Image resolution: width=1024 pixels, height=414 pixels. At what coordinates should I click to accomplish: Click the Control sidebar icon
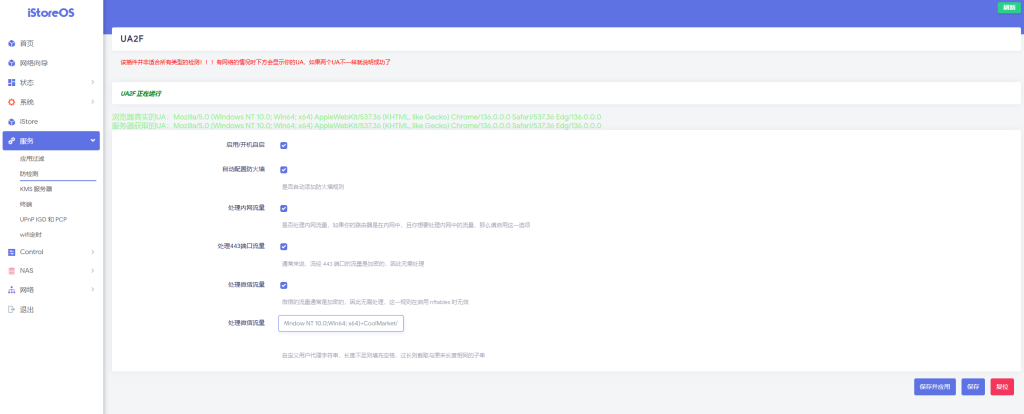(x=12, y=251)
